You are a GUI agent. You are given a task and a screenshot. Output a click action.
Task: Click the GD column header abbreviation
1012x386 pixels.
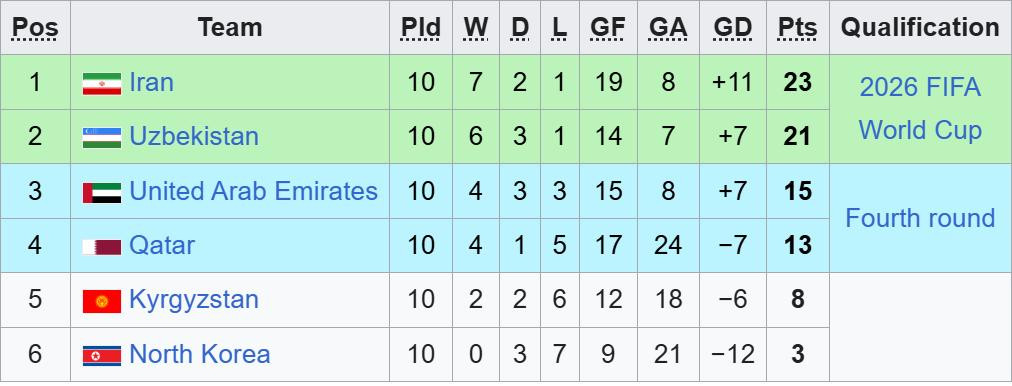(733, 28)
